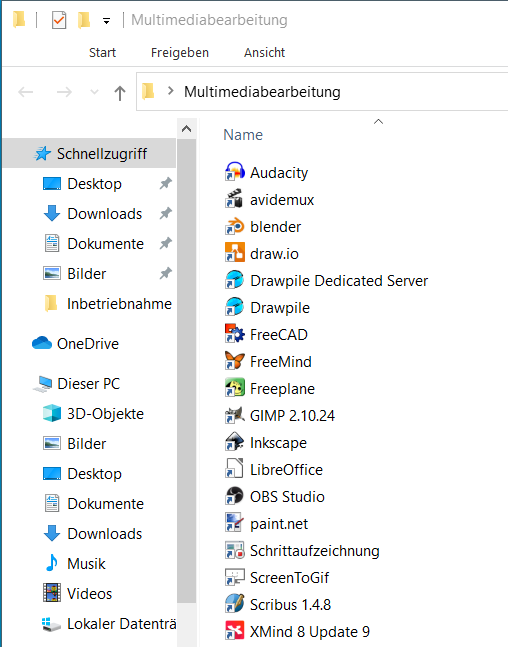Open the Audacity shortcut

[267, 172]
